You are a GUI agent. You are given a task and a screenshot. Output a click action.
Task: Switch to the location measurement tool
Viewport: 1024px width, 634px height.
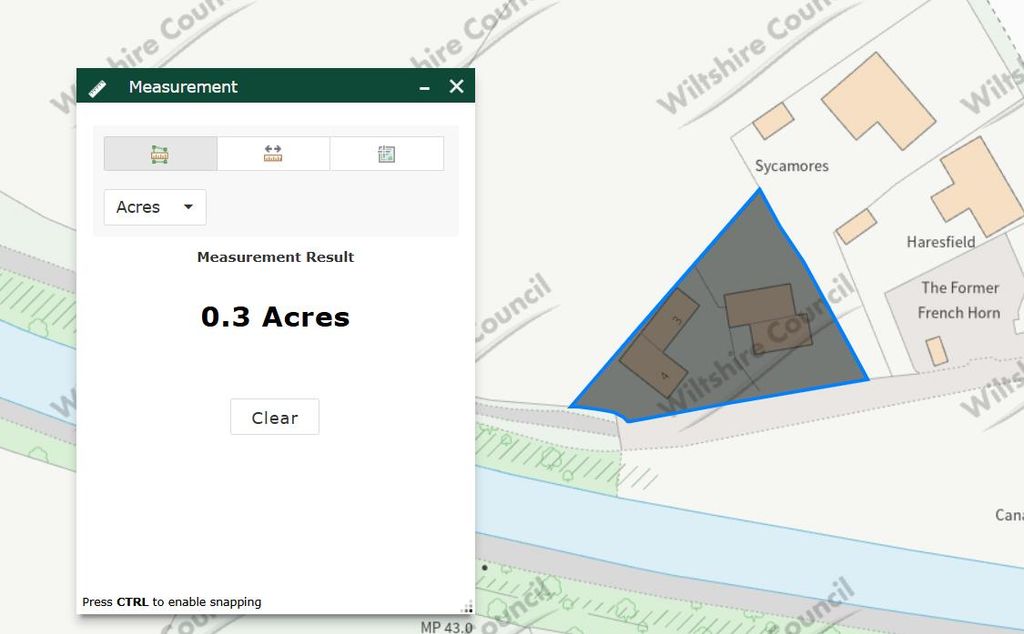(x=387, y=153)
